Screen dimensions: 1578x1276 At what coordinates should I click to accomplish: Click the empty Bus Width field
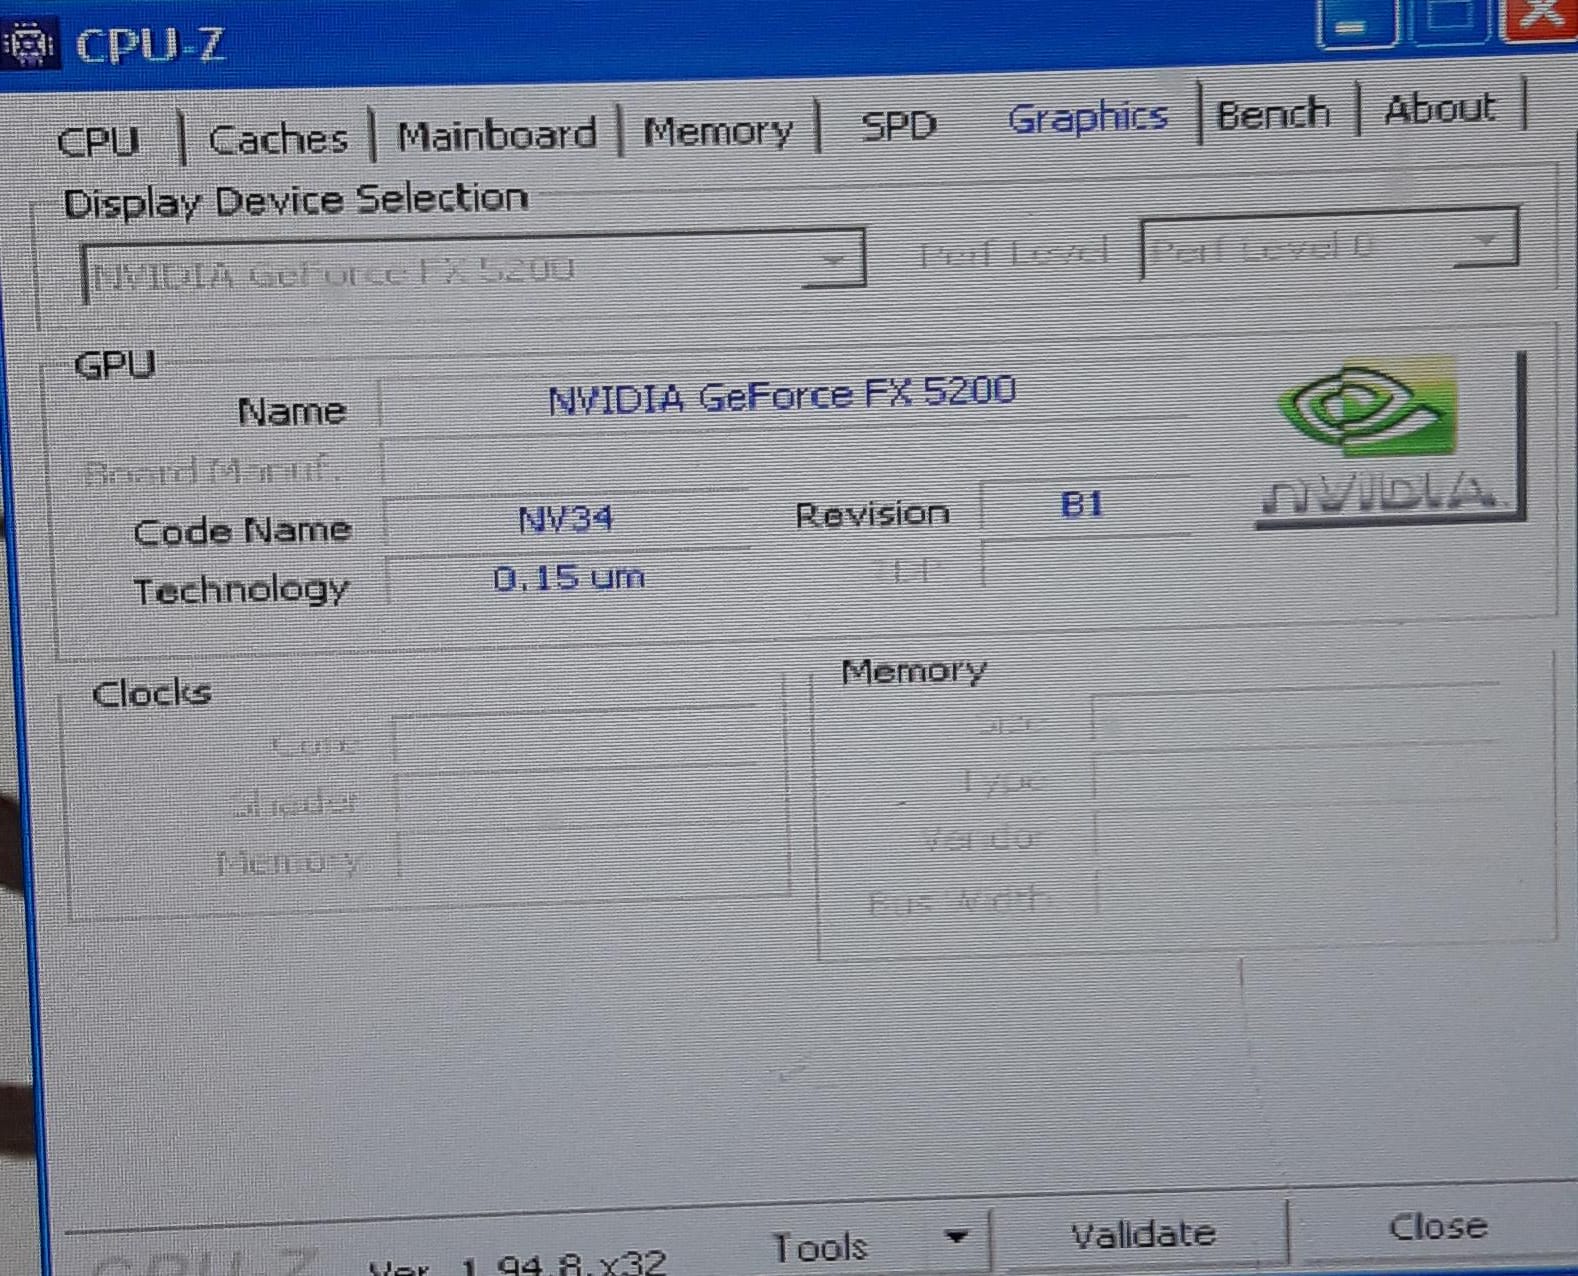point(1299,889)
